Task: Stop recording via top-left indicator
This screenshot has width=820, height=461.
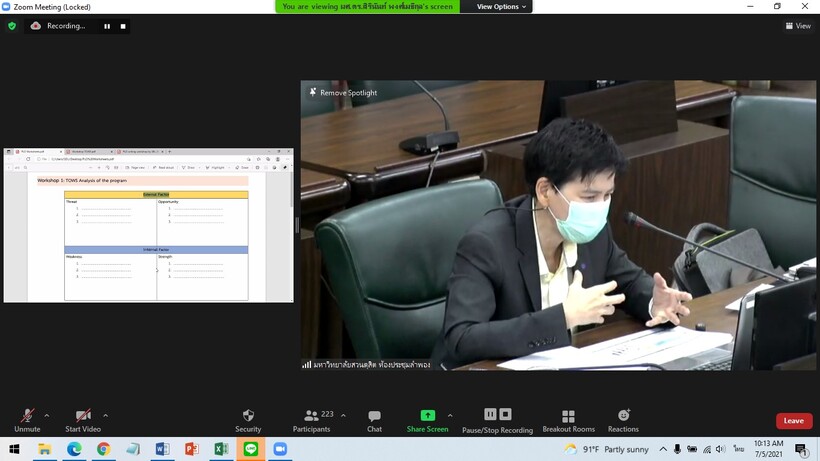Action: tap(123, 26)
